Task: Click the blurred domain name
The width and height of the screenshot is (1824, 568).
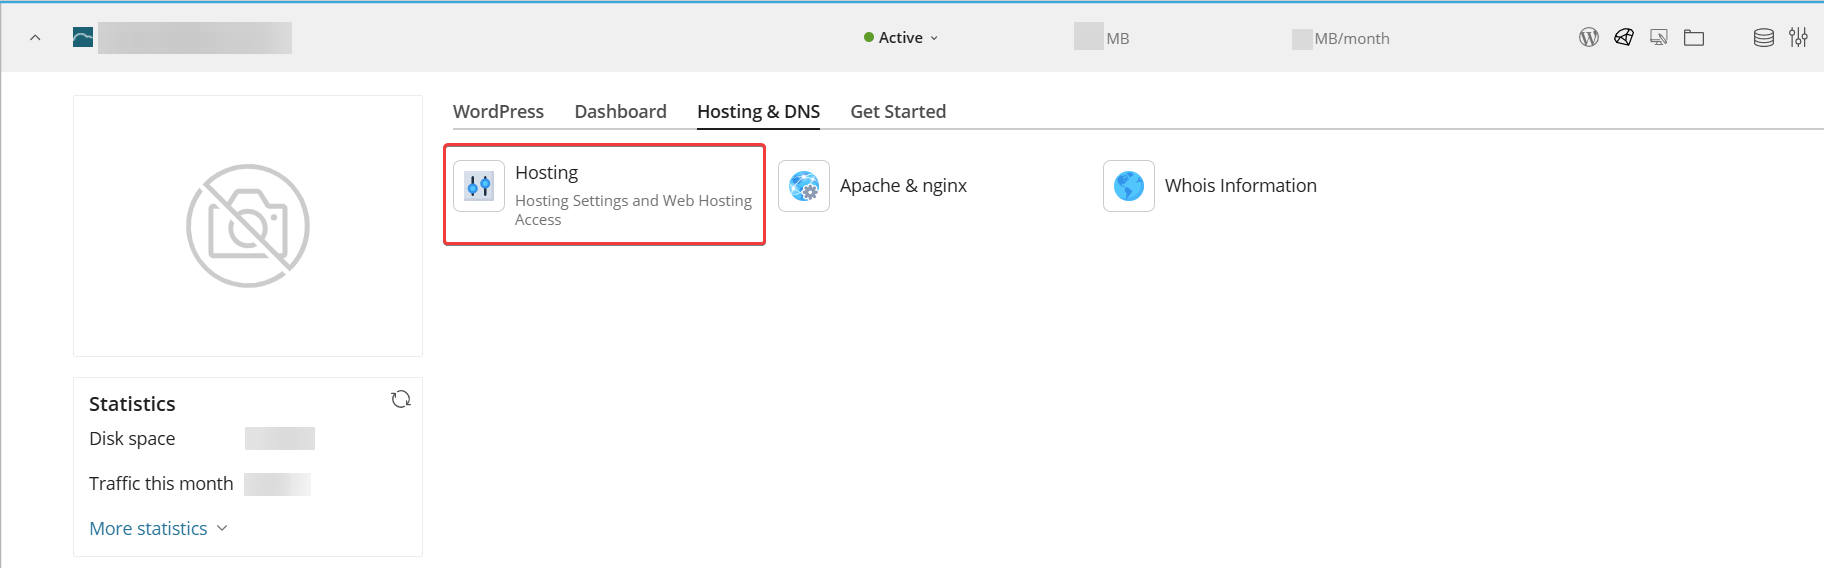Action: click(195, 38)
